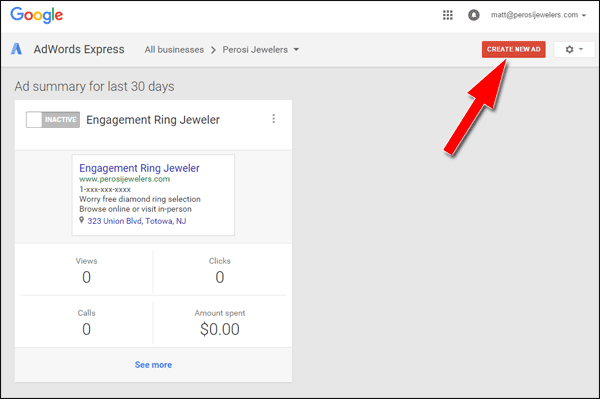This screenshot has width=600, height=399.
Task: Click the Create New Ad button
Action: (x=514, y=49)
